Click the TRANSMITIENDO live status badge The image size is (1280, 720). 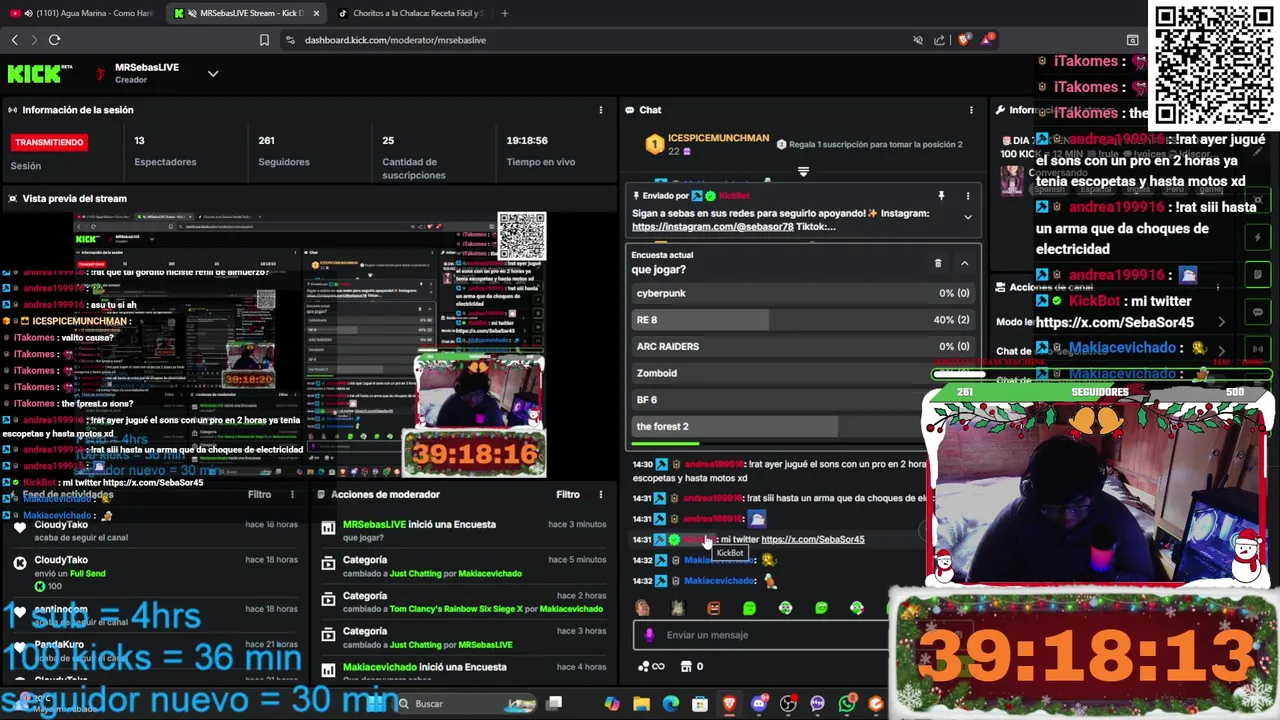[x=49, y=142]
